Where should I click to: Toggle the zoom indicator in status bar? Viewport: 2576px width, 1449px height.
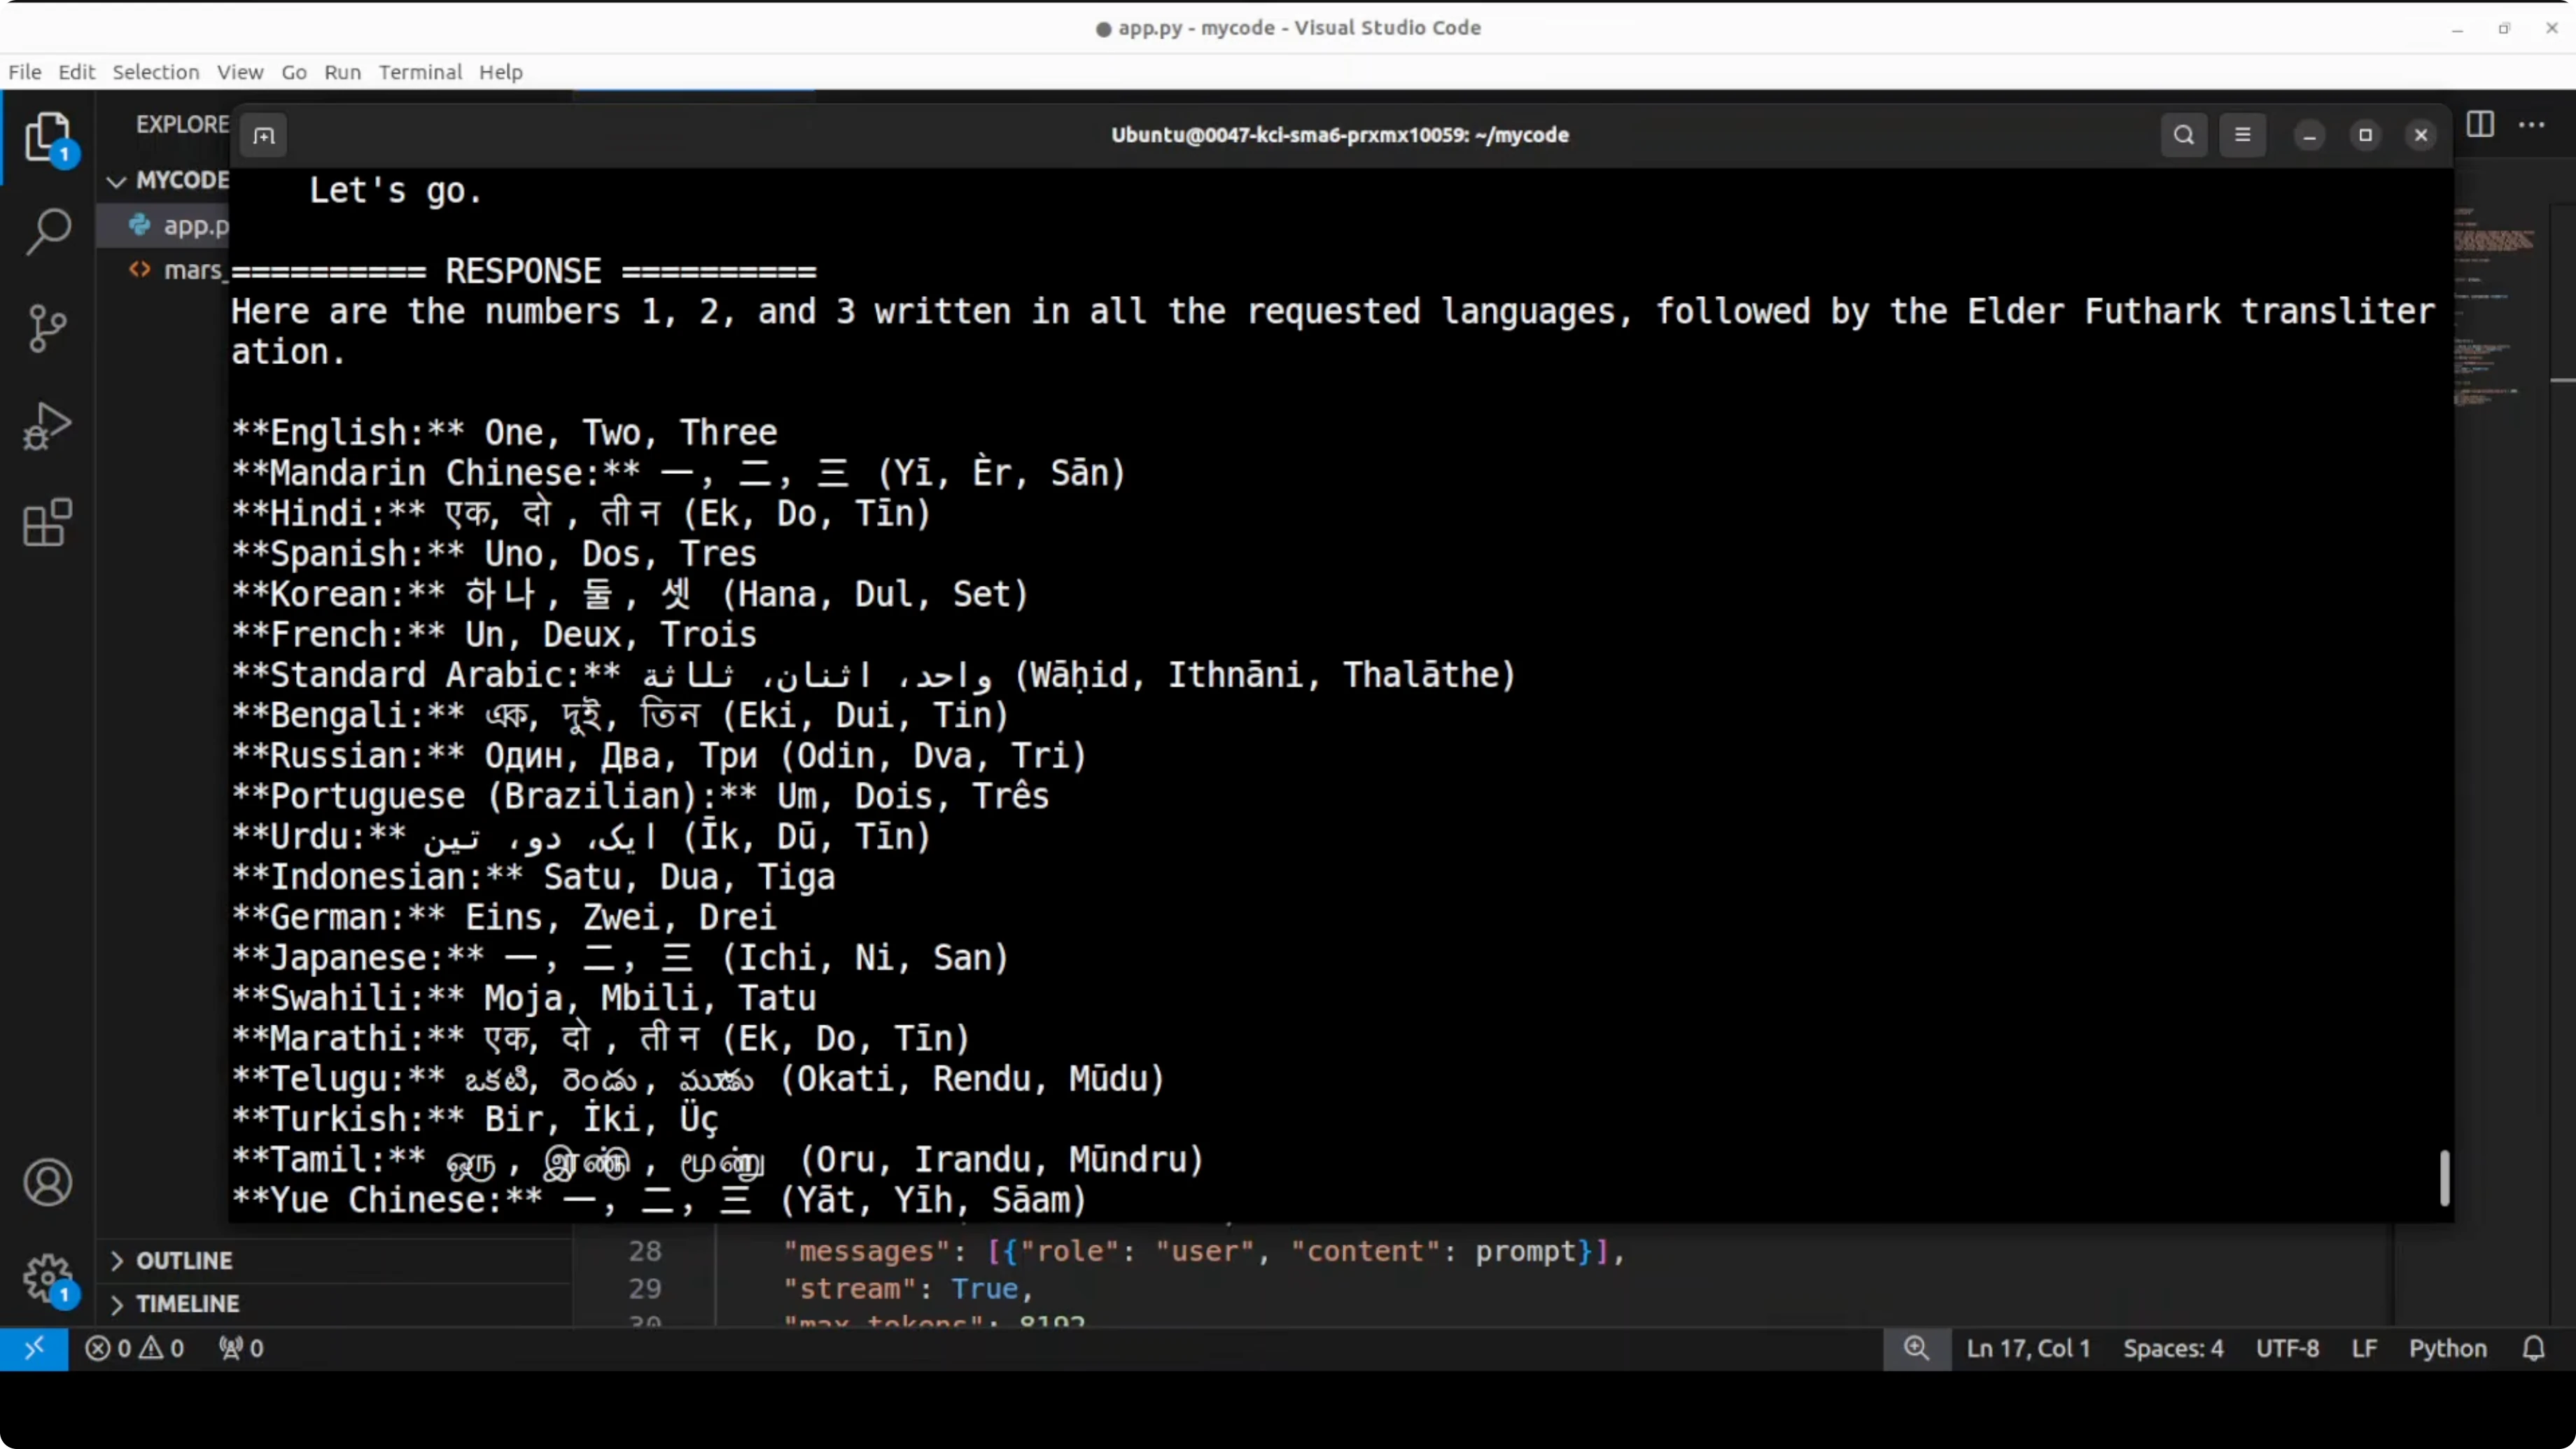(x=1916, y=1348)
